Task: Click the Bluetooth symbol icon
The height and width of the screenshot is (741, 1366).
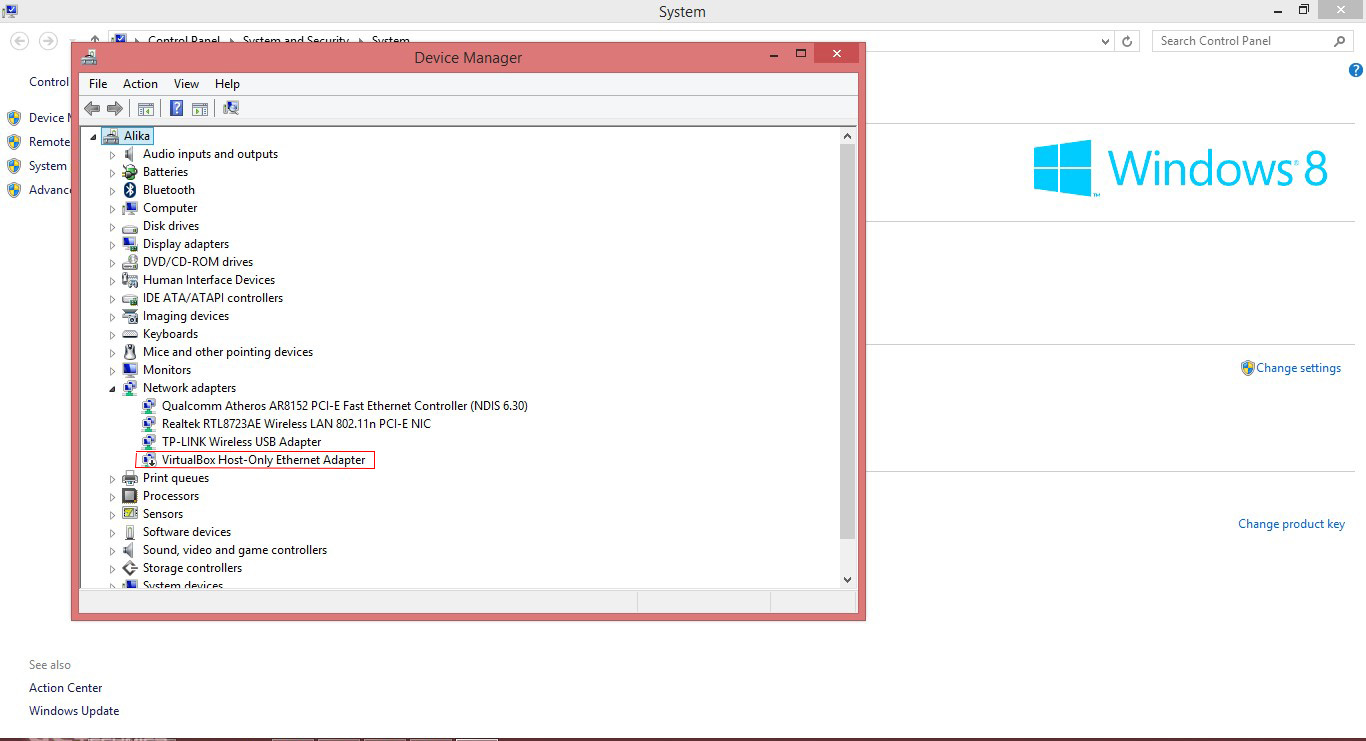Action: tap(129, 190)
